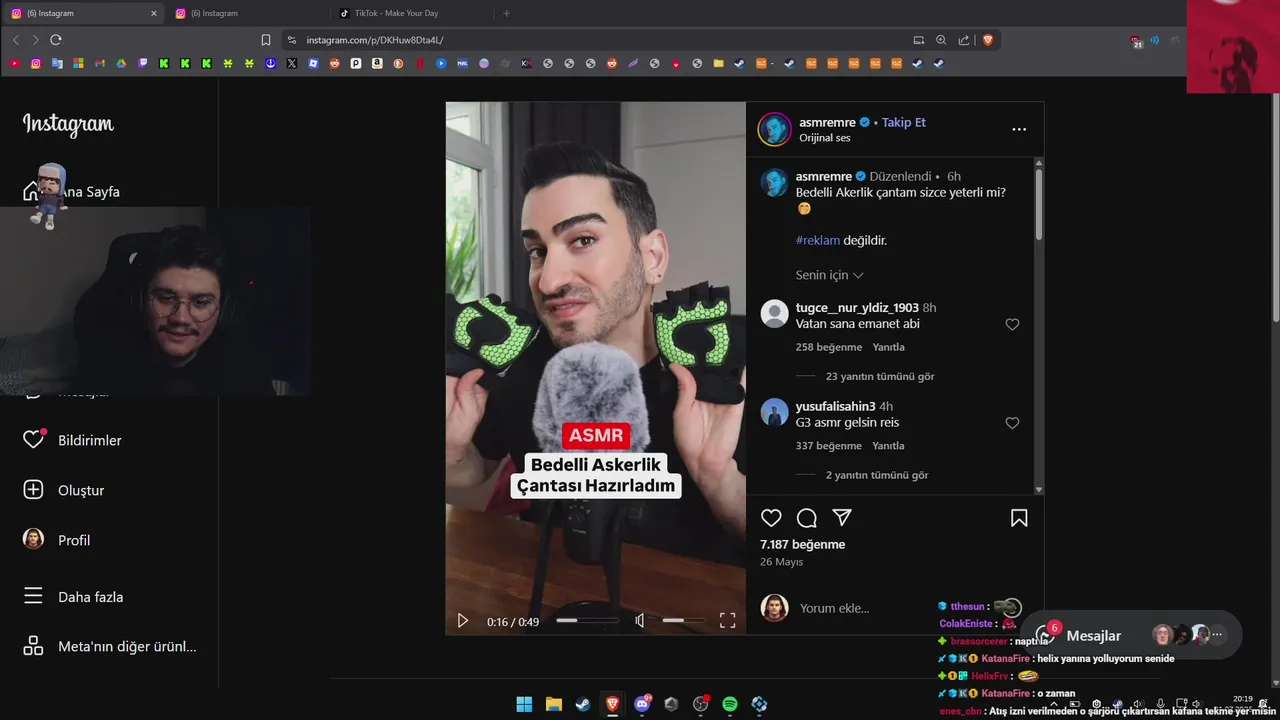1280x720 pixels.
Task: Open the address bar zoom icon
Action: pos(941,40)
